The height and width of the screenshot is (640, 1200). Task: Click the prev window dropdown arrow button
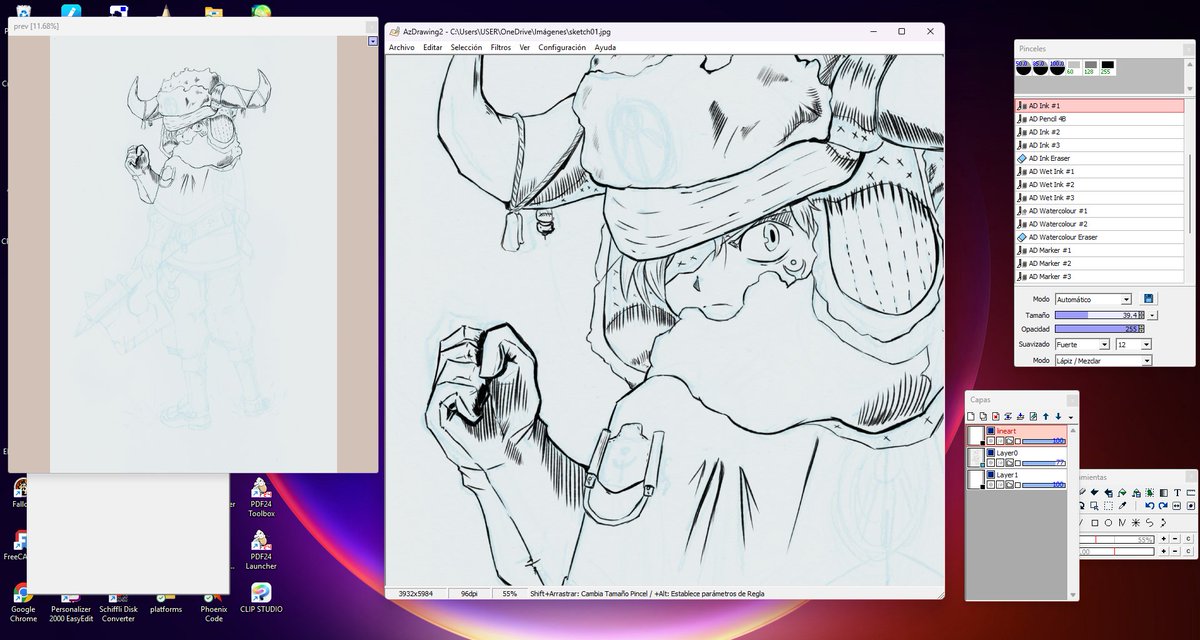tap(373, 41)
